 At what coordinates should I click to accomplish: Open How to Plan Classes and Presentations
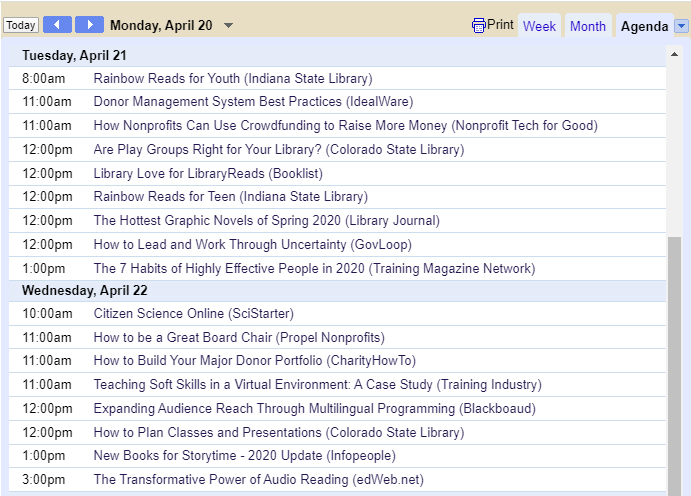[279, 433]
